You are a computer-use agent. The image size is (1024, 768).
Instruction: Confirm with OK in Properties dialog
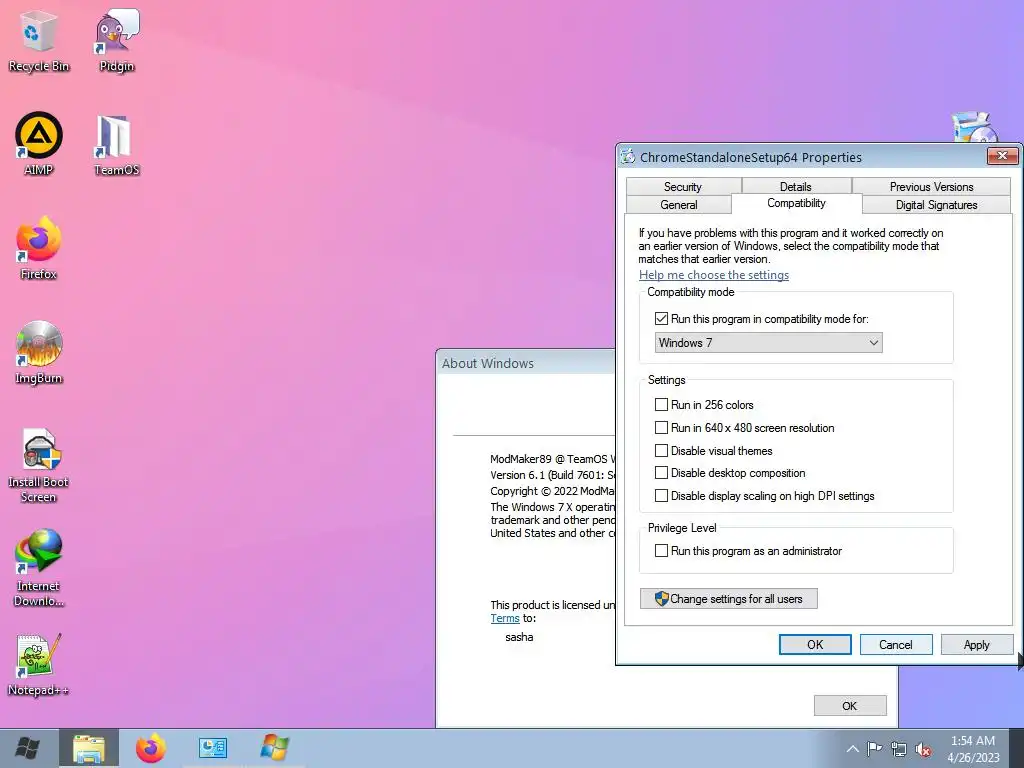tap(815, 645)
